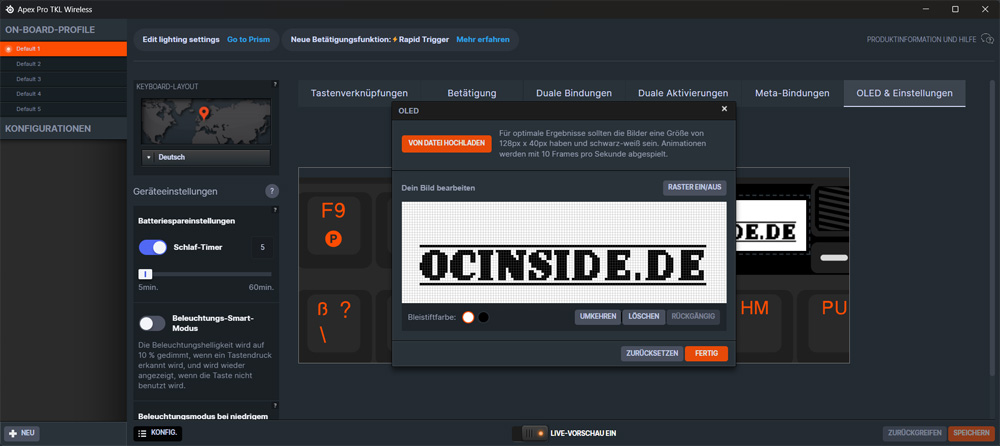1000x446 pixels.
Task: Click the Schlaf-Timer value field
Action: pos(262,247)
